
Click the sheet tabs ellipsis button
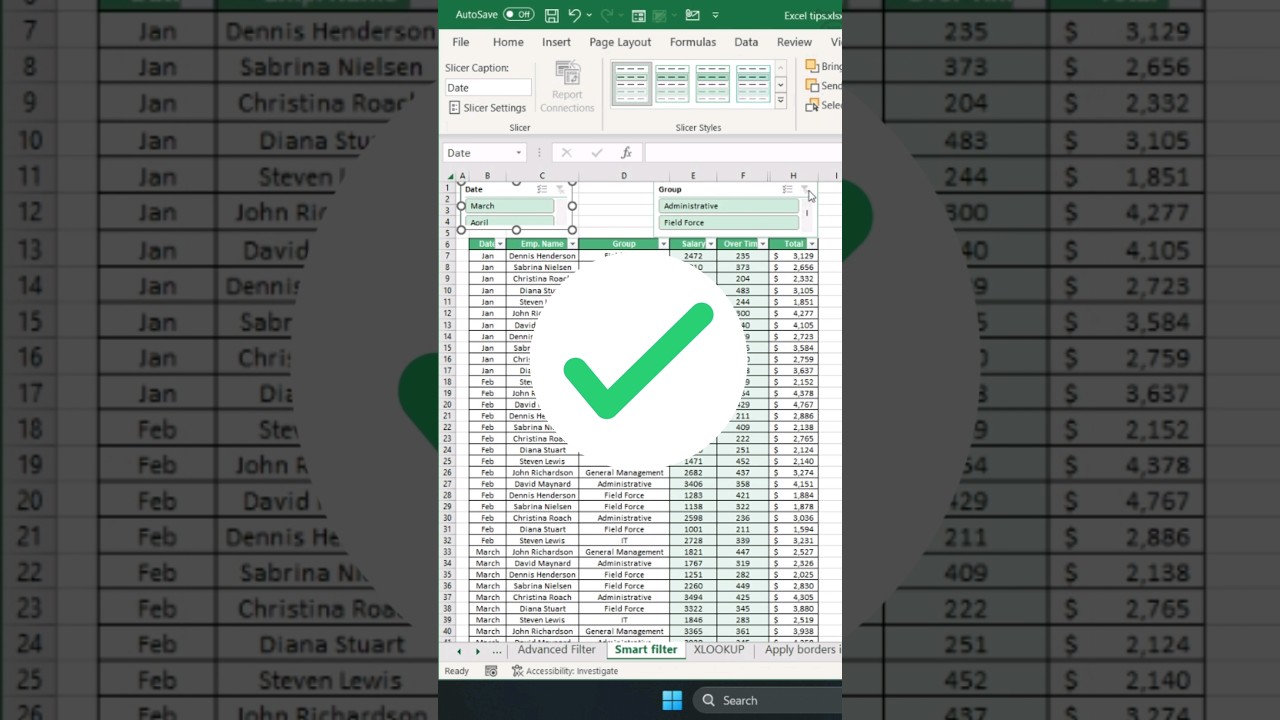coord(497,650)
